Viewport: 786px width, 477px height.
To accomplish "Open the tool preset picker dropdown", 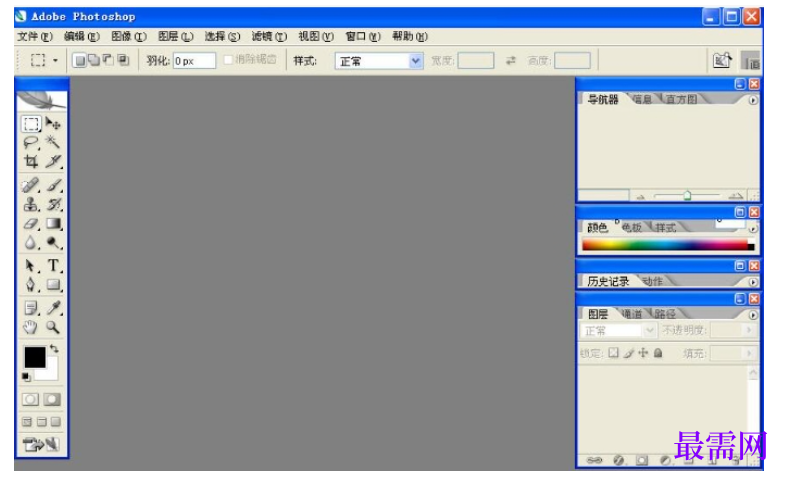I will point(56,61).
